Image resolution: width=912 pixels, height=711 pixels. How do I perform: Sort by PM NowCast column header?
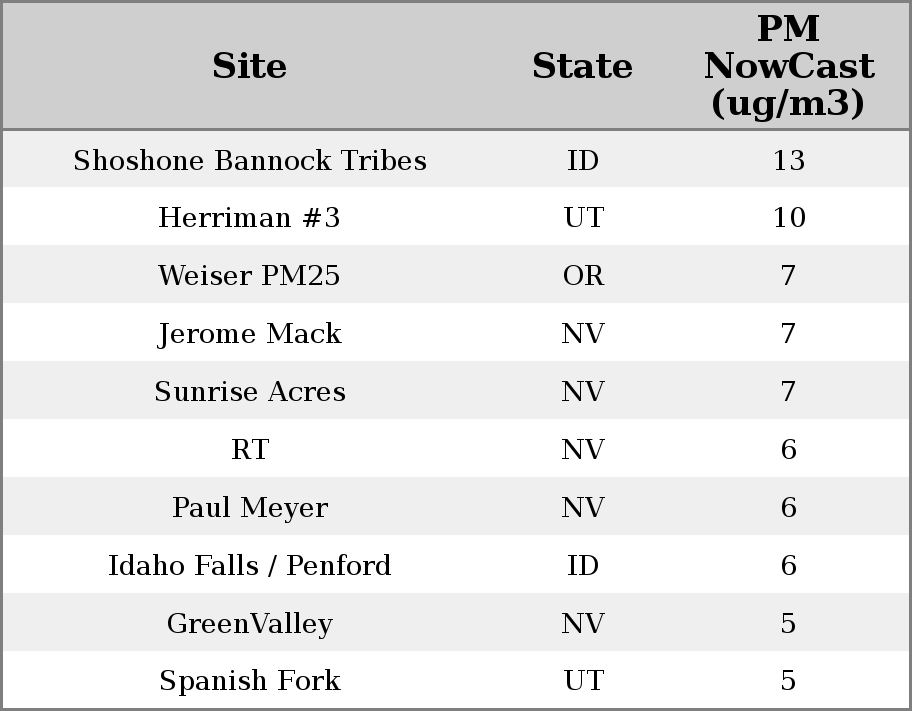(788, 66)
